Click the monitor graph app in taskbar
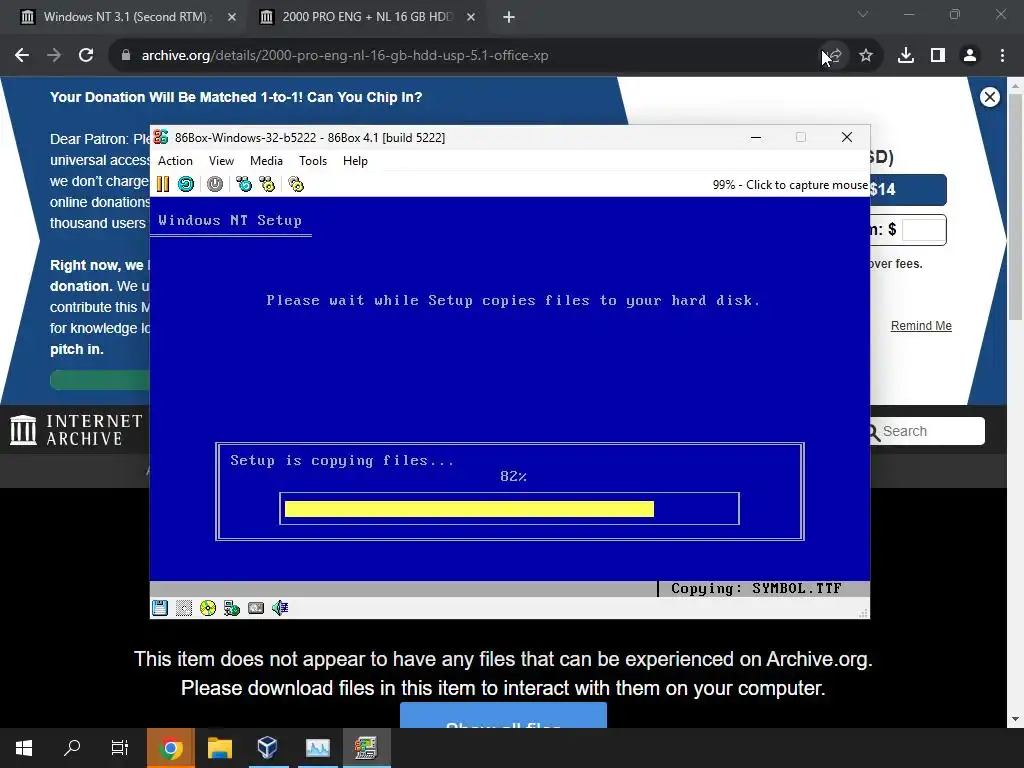 click(x=317, y=748)
